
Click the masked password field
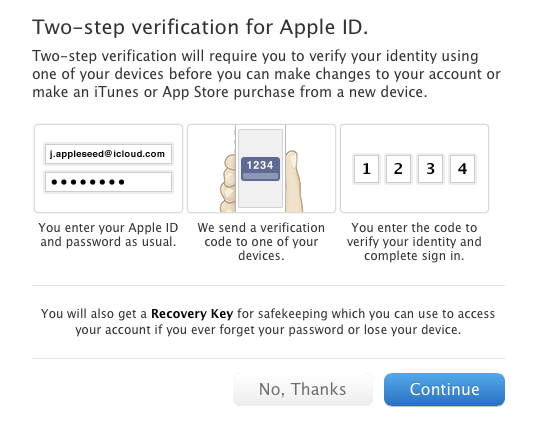coord(108,182)
